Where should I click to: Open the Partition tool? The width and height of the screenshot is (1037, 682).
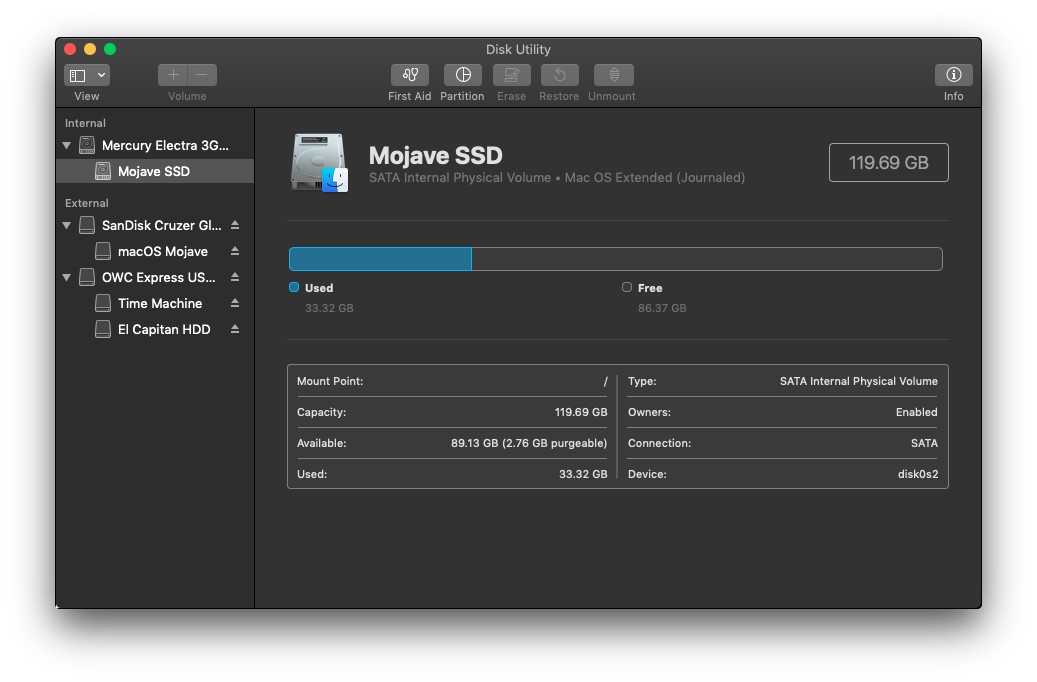click(x=462, y=75)
